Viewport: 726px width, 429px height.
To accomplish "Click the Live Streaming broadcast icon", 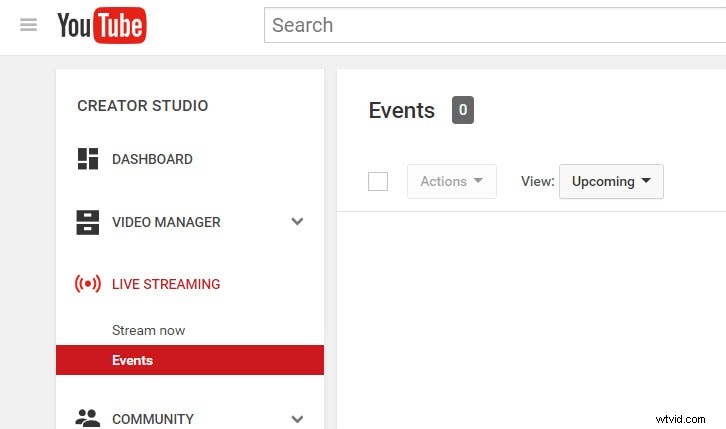I will coord(88,284).
